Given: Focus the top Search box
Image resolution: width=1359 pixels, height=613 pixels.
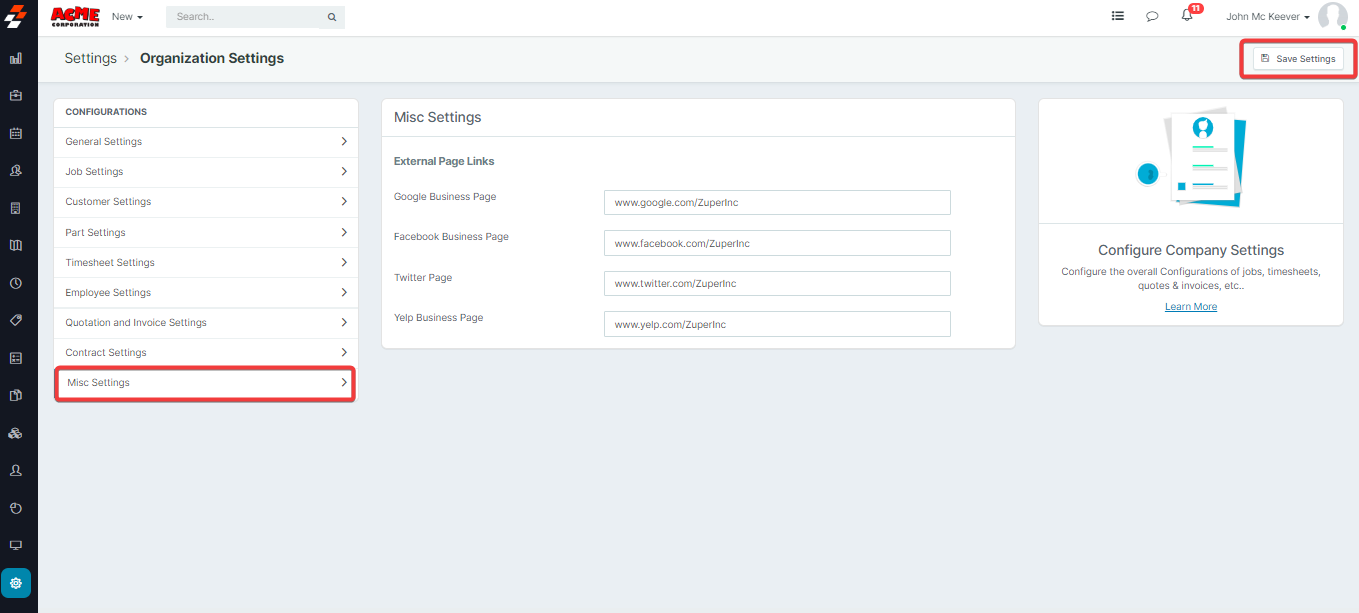Looking at the screenshot, I should (x=250, y=17).
